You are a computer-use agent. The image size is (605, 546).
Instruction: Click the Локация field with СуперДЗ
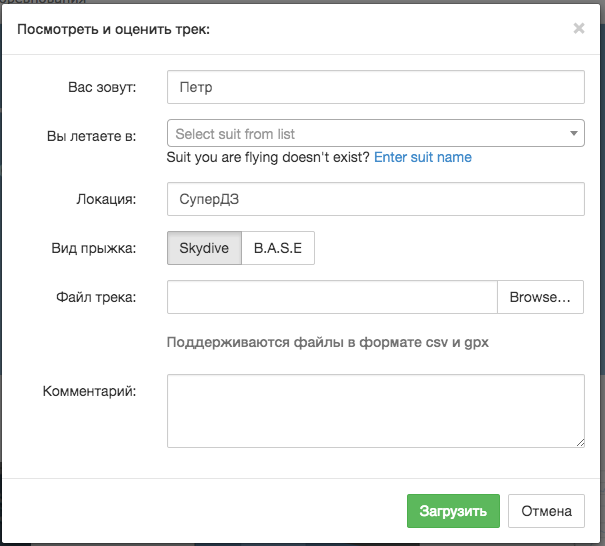click(375, 199)
